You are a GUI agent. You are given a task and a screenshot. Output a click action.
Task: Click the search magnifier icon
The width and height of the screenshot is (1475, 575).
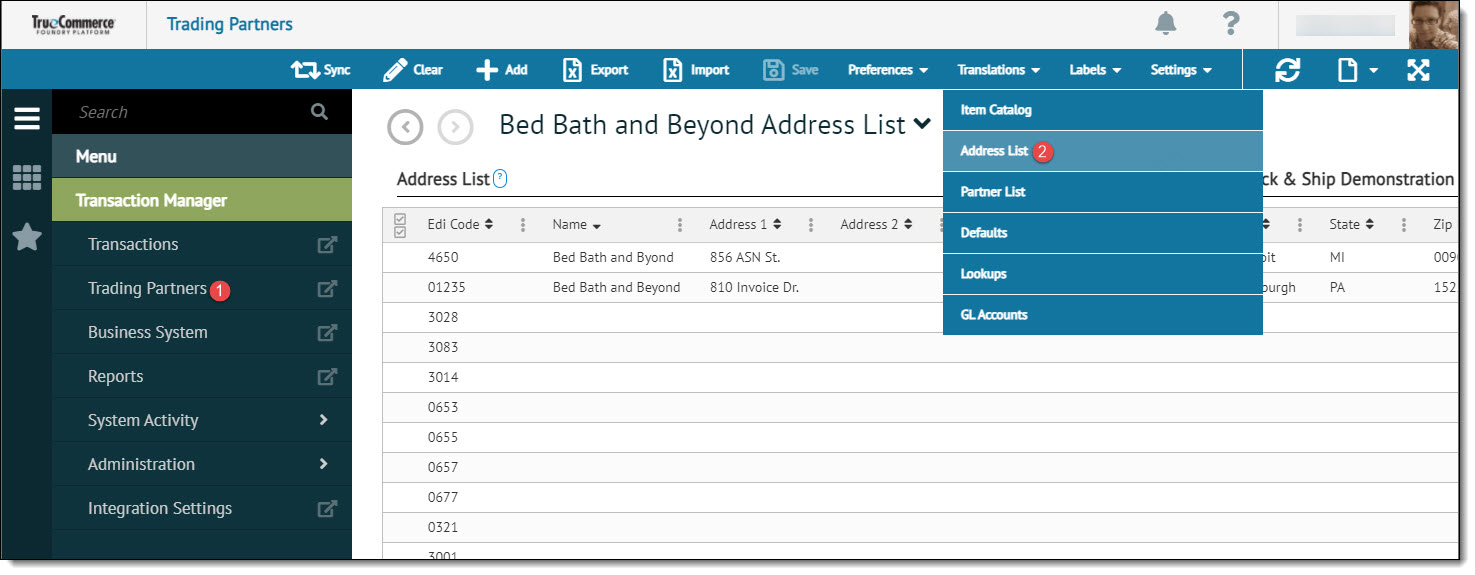[x=320, y=112]
